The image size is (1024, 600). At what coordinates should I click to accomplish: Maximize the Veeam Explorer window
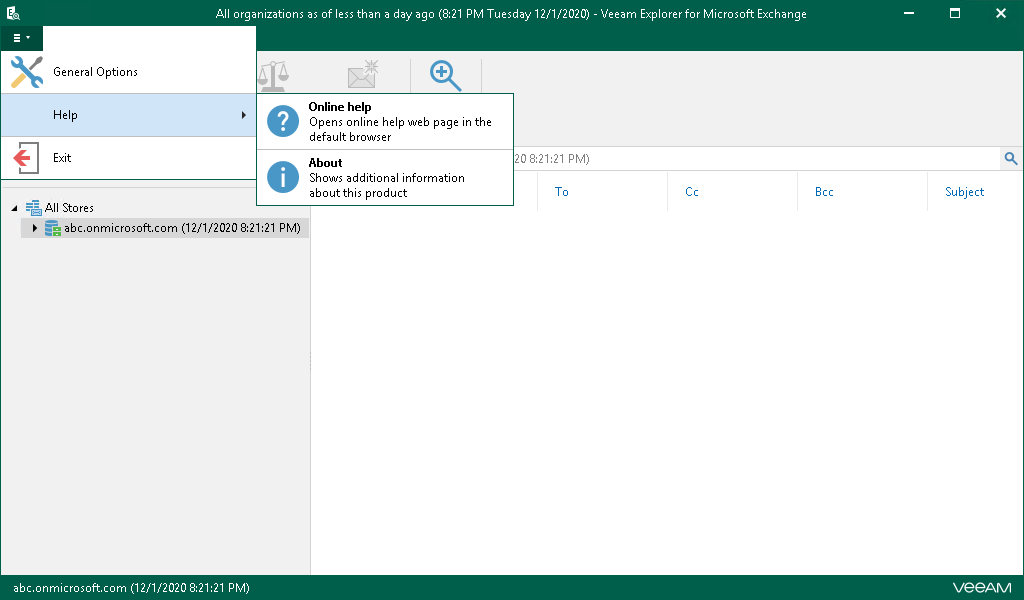click(x=955, y=13)
